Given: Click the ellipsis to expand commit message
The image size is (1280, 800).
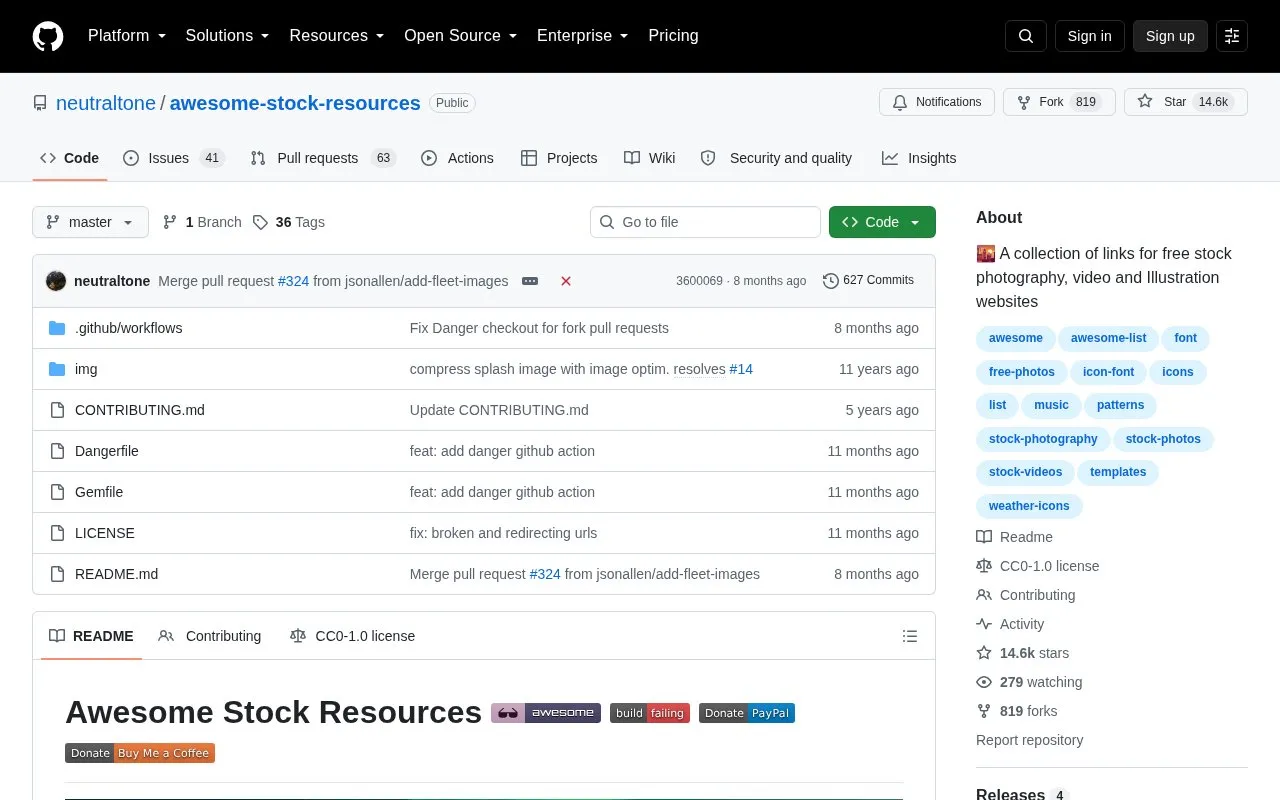Looking at the screenshot, I should click(x=530, y=281).
